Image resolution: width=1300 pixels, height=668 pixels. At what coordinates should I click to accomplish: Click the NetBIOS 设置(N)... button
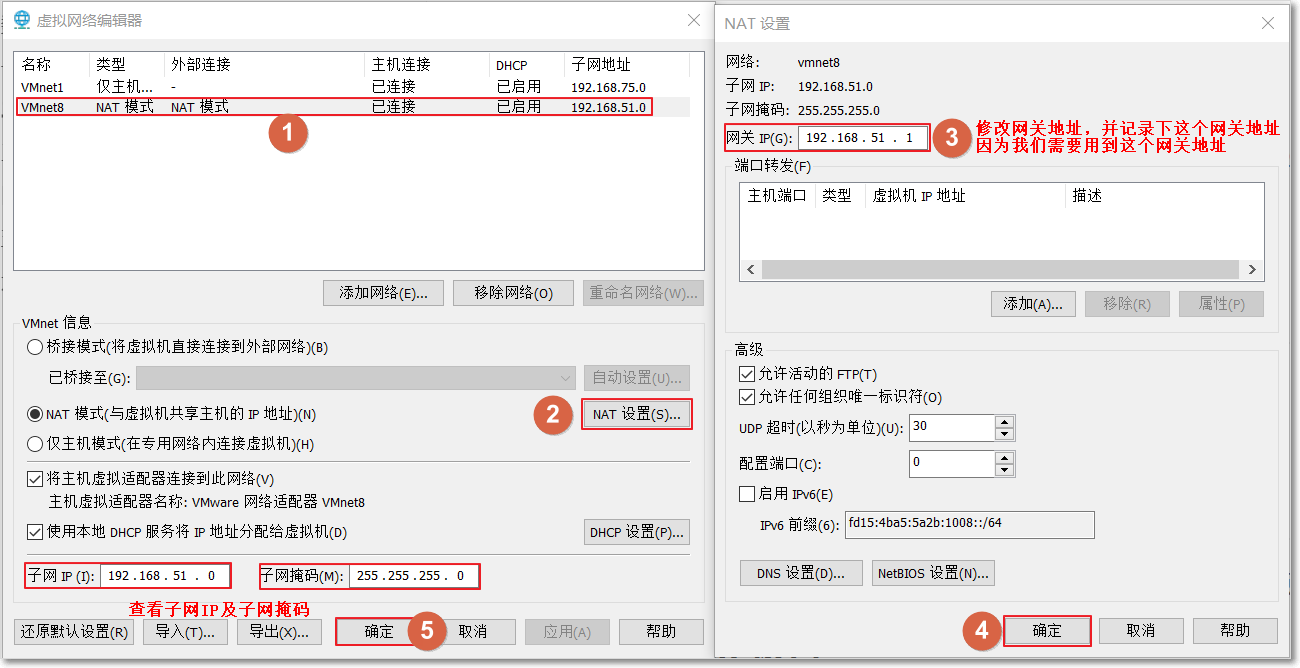(x=933, y=573)
